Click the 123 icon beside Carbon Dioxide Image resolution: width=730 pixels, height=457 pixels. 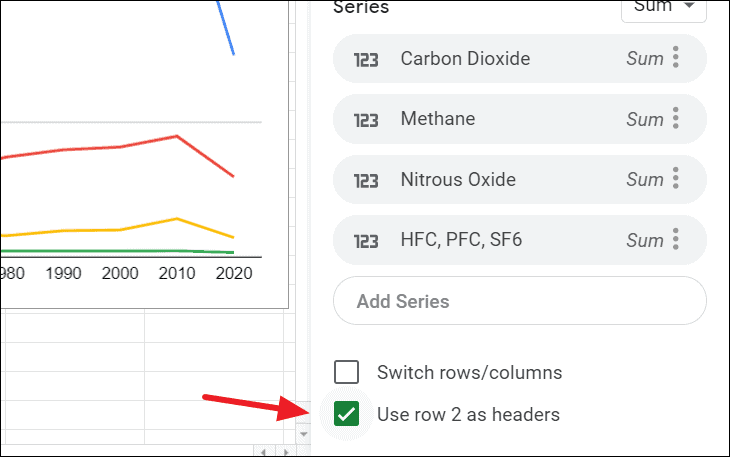pyautogui.click(x=366, y=60)
